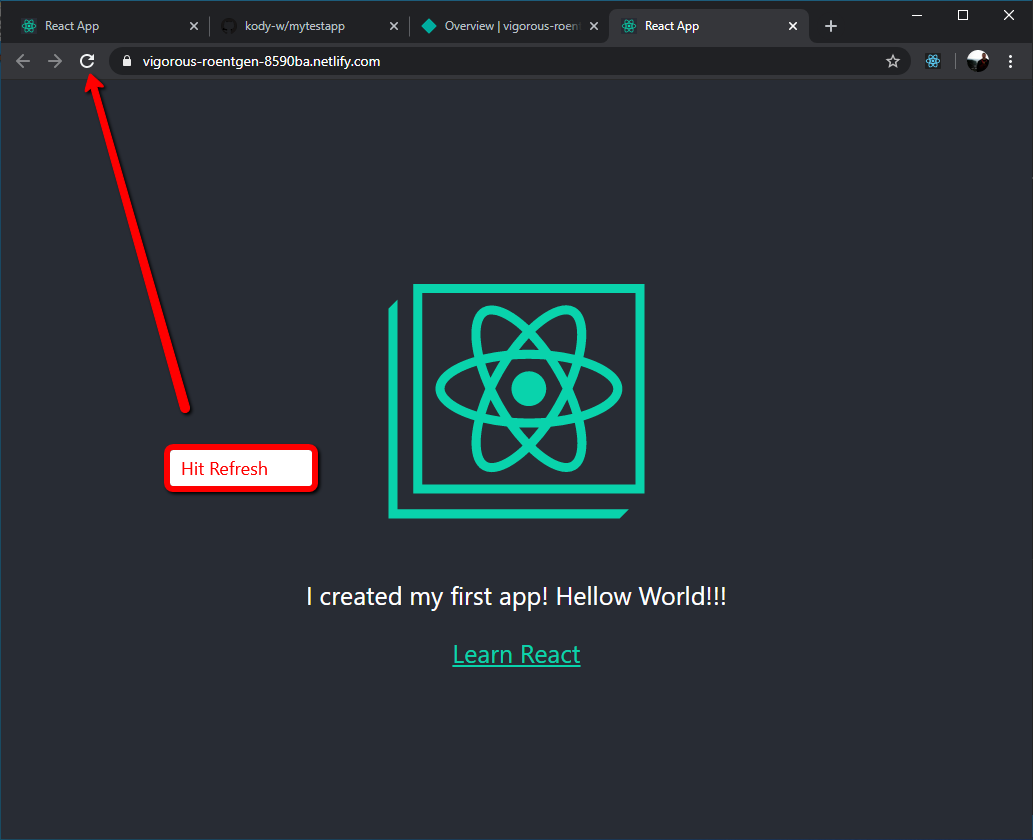The image size is (1033, 840).
Task: Close the Chrome window
Action: coord(1009,15)
